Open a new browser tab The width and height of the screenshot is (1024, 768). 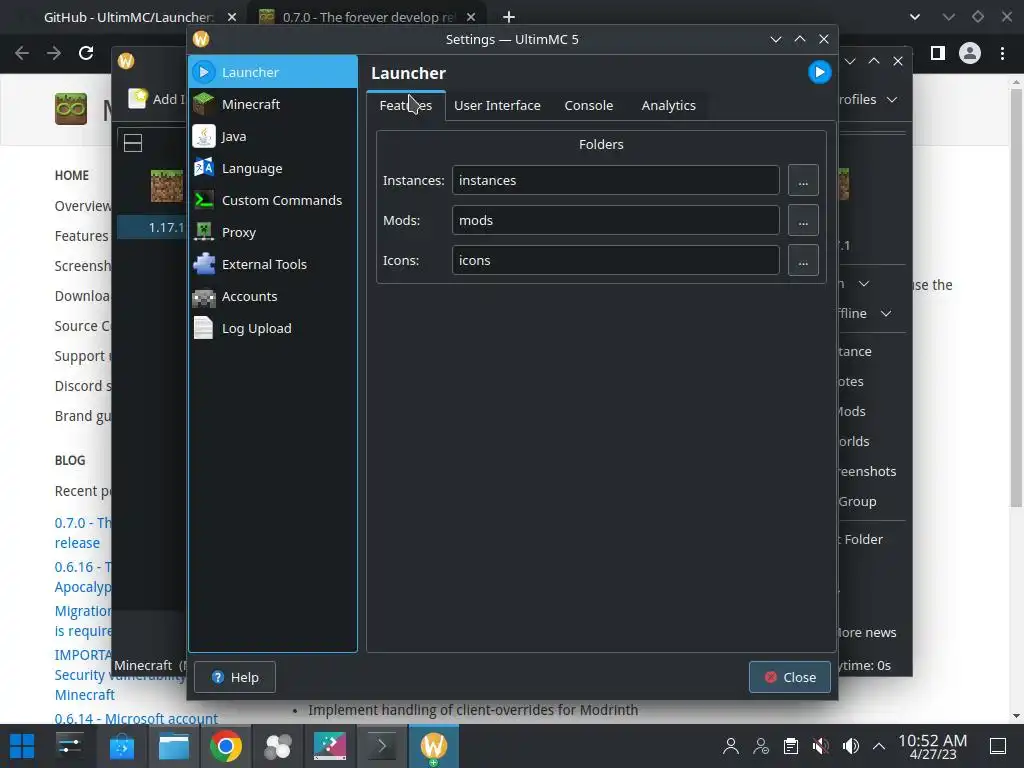pyautogui.click(x=509, y=17)
